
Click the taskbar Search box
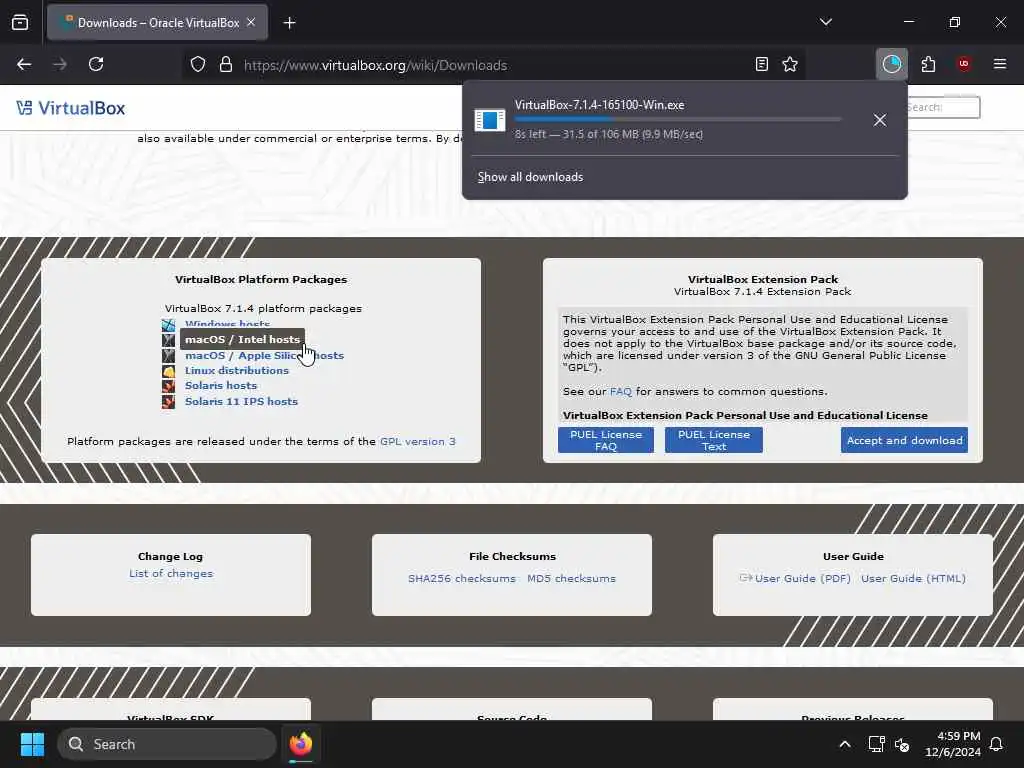[x=167, y=744]
